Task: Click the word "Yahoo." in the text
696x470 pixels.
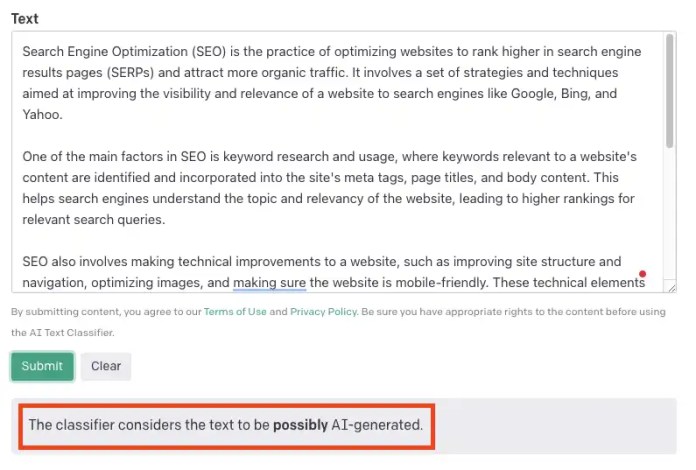Action: coord(42,115)
